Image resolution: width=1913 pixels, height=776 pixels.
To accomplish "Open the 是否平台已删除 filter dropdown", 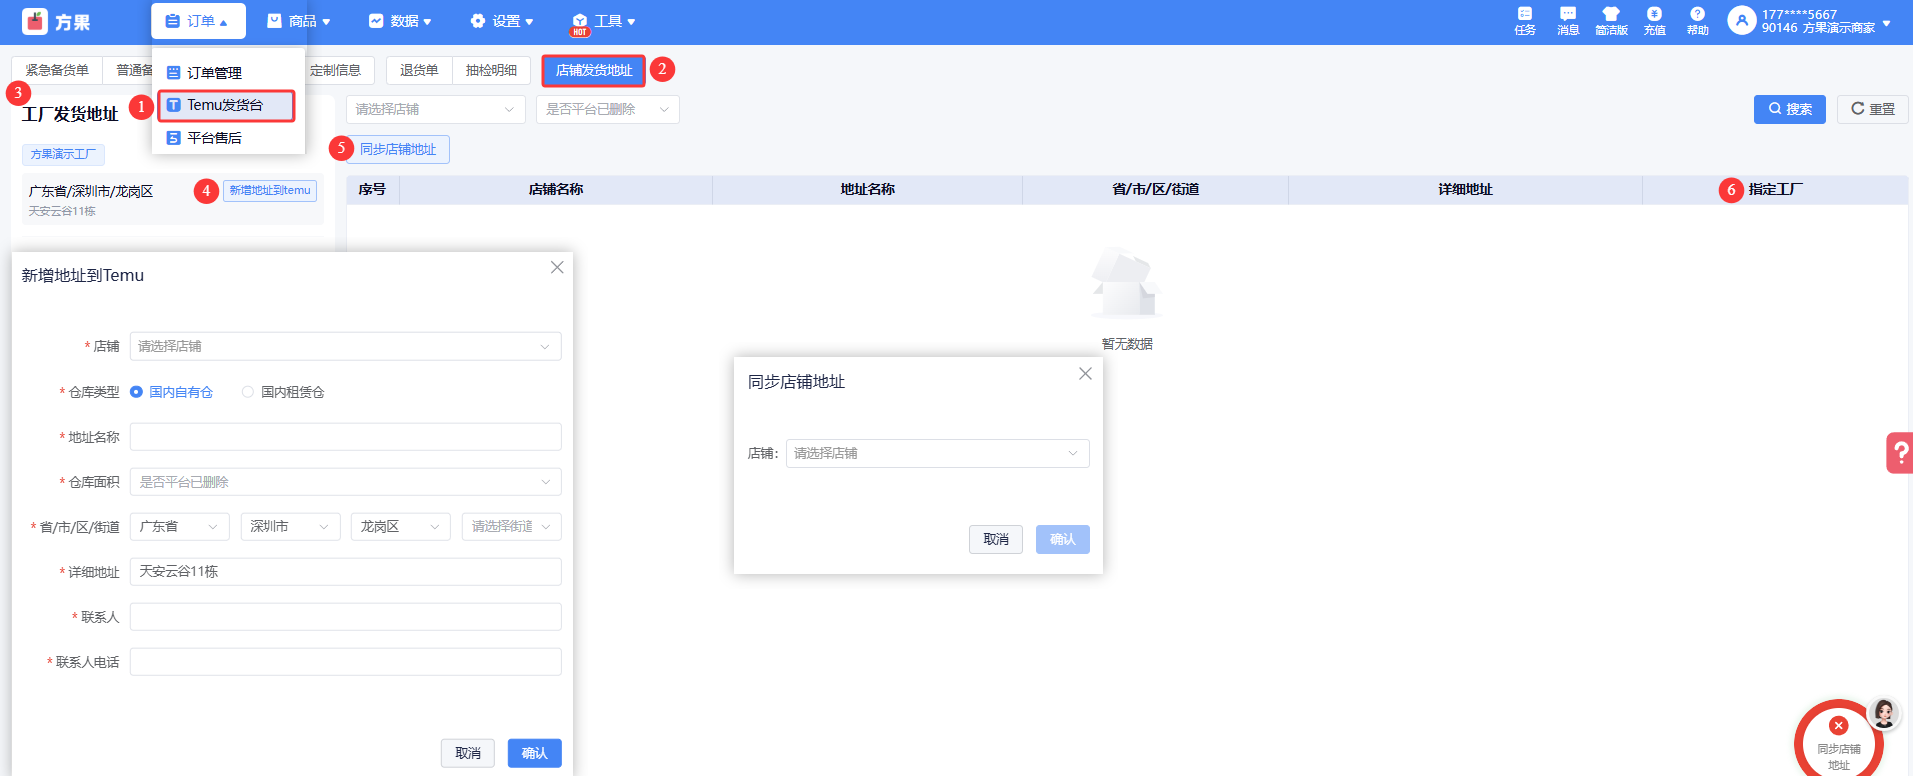I will coord(607,109).
